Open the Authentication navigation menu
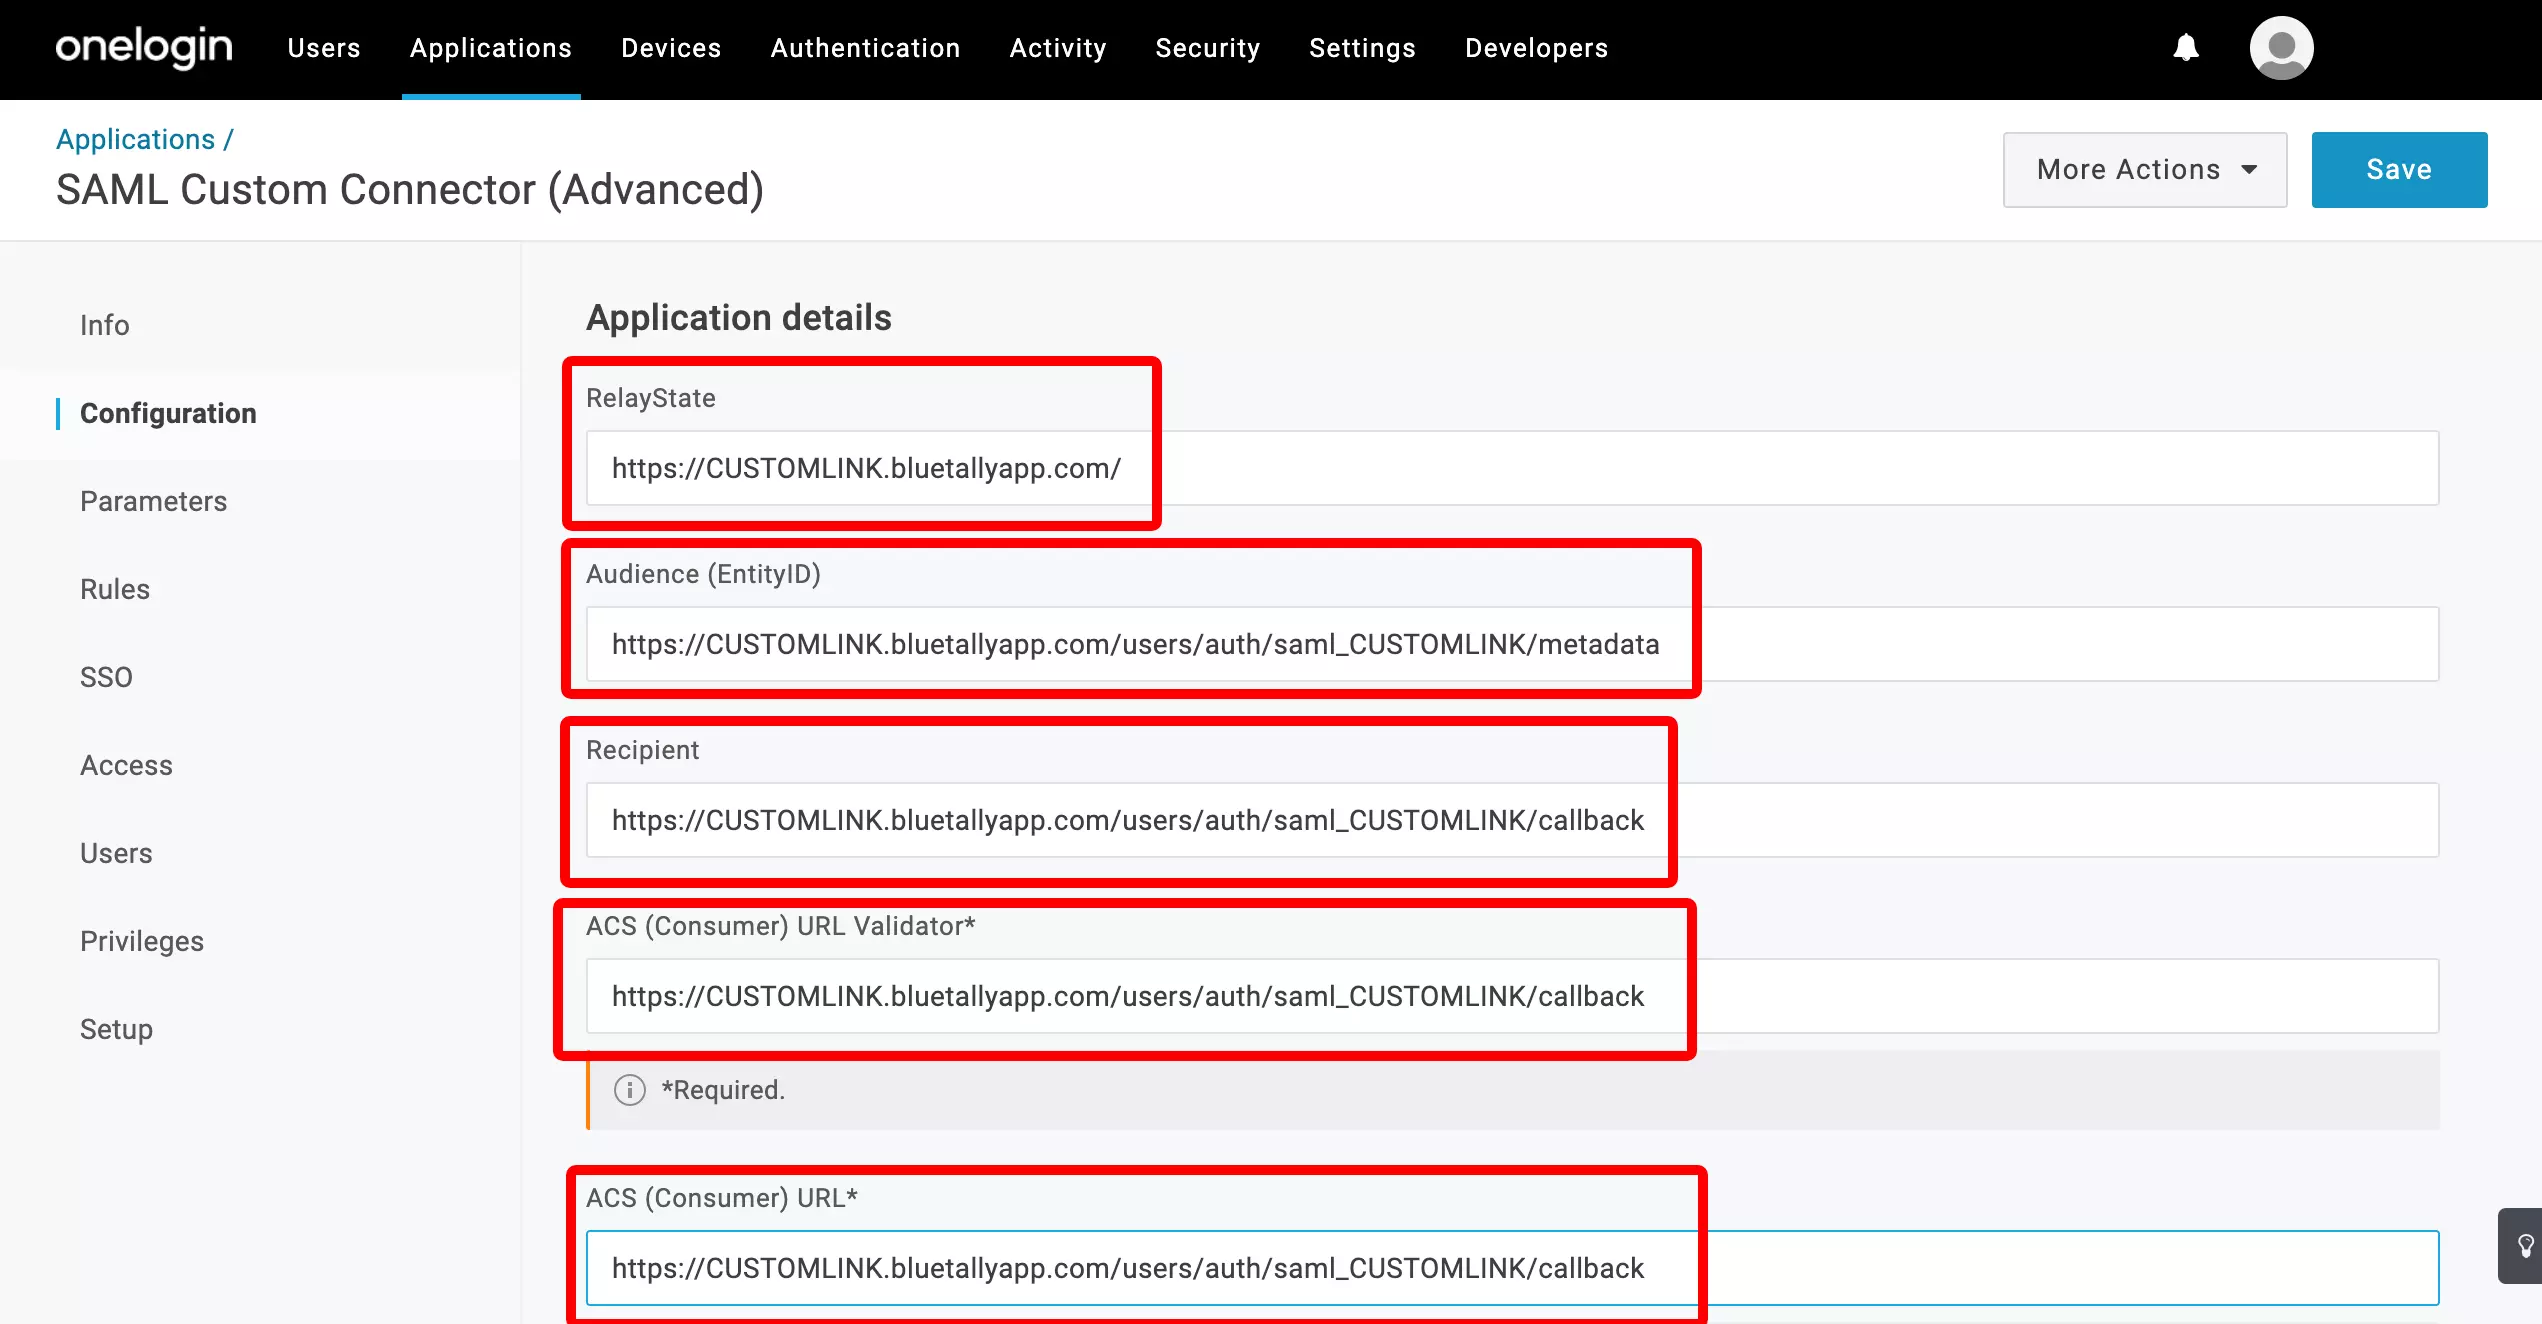This screenshot has width=2542, height=1324. point(865,48)
